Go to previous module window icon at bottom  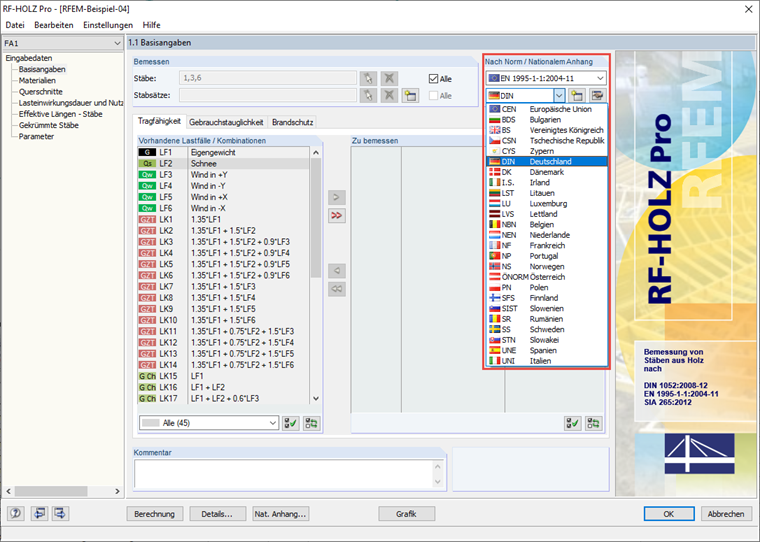coord(39,513)
